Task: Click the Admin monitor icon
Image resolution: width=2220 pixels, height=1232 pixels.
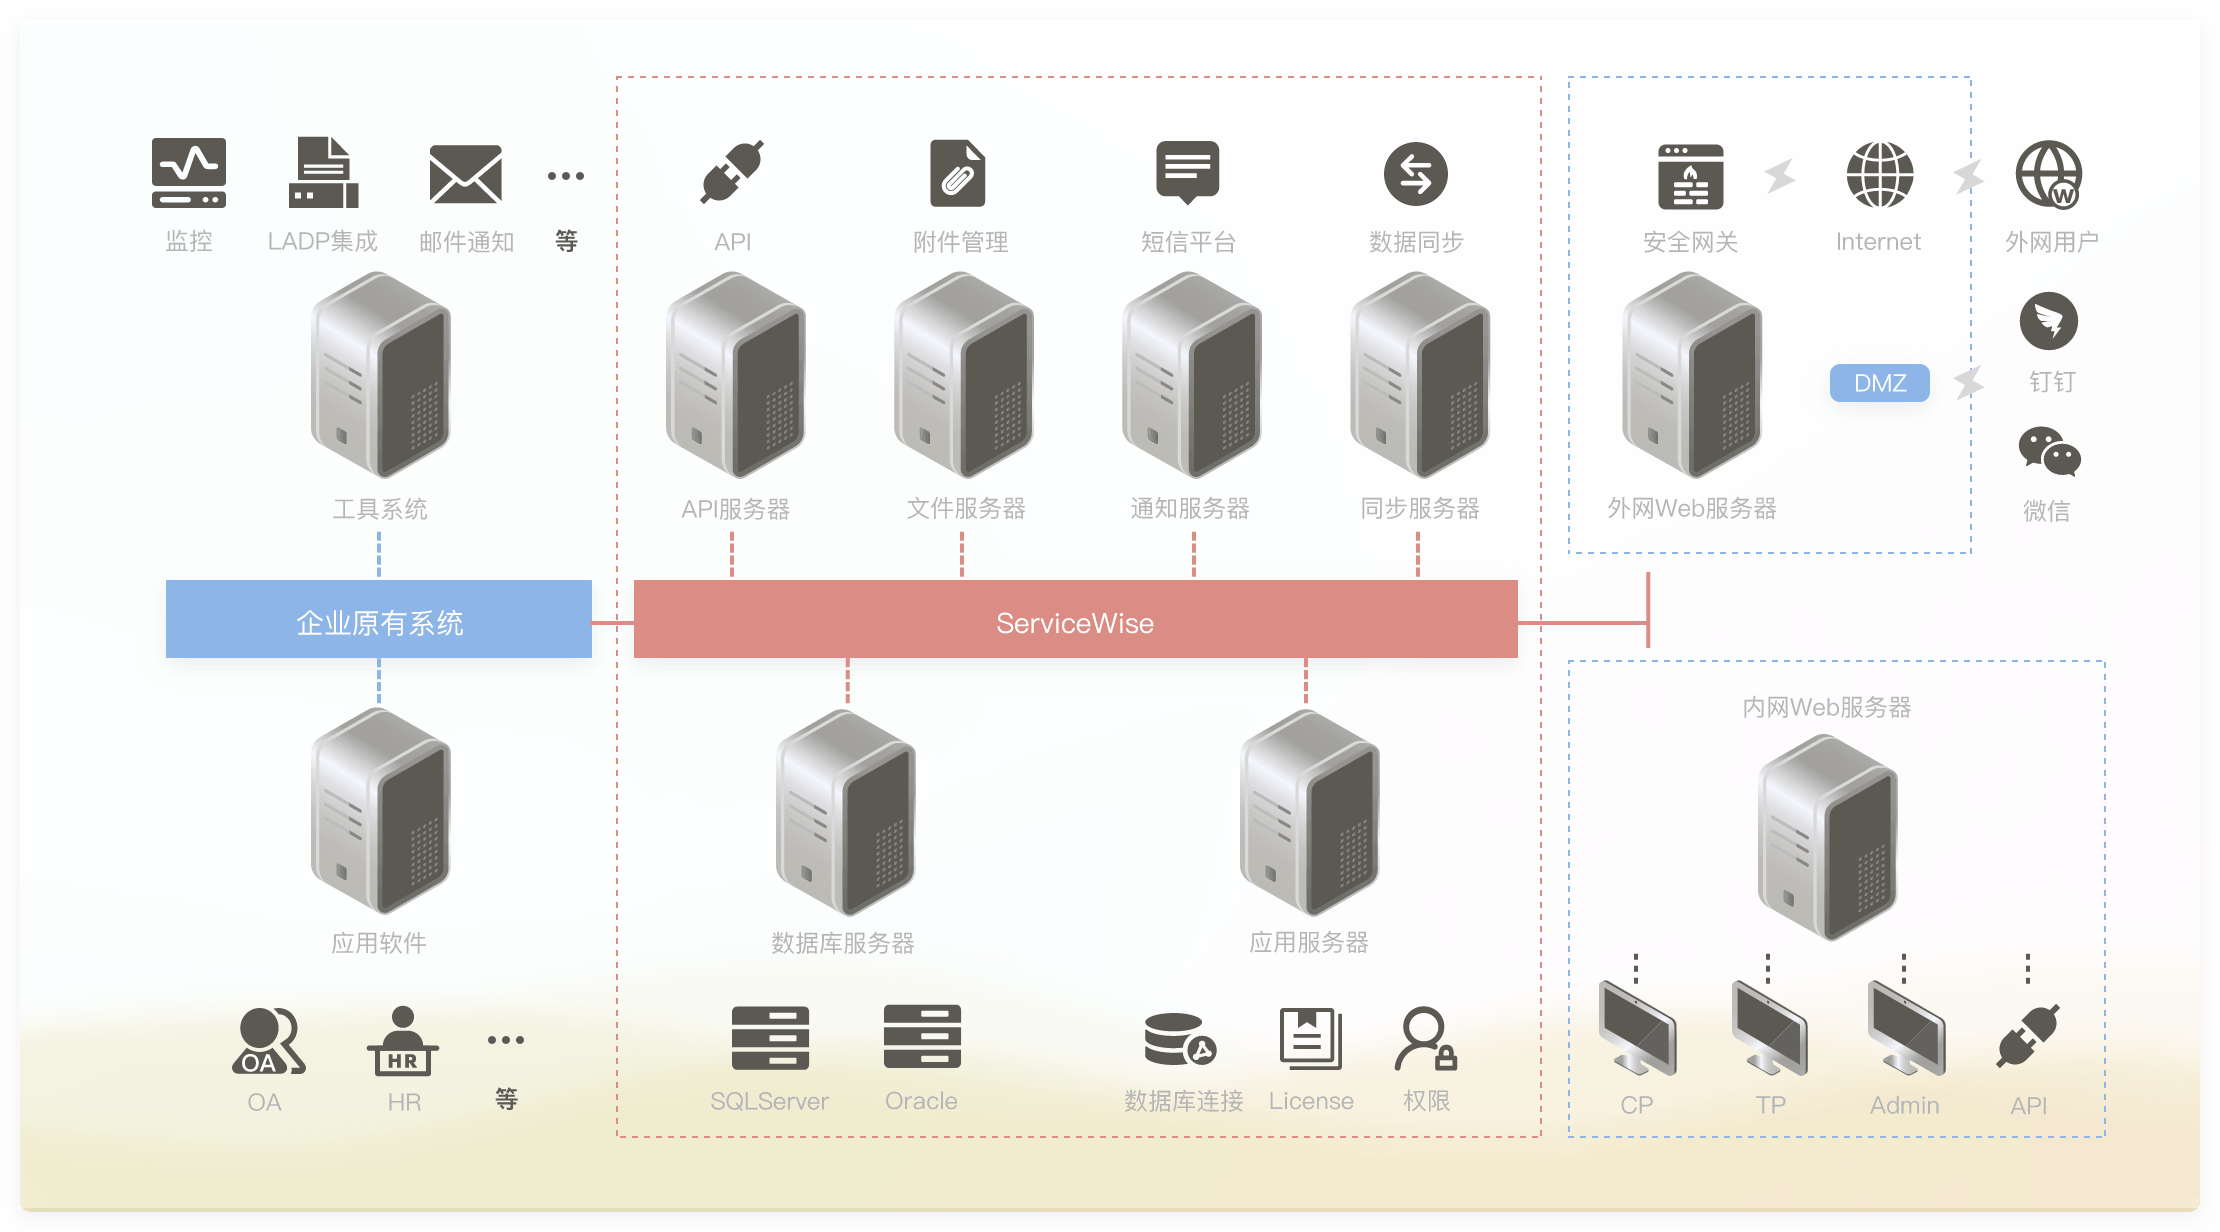Action: click(1906, 1029)
